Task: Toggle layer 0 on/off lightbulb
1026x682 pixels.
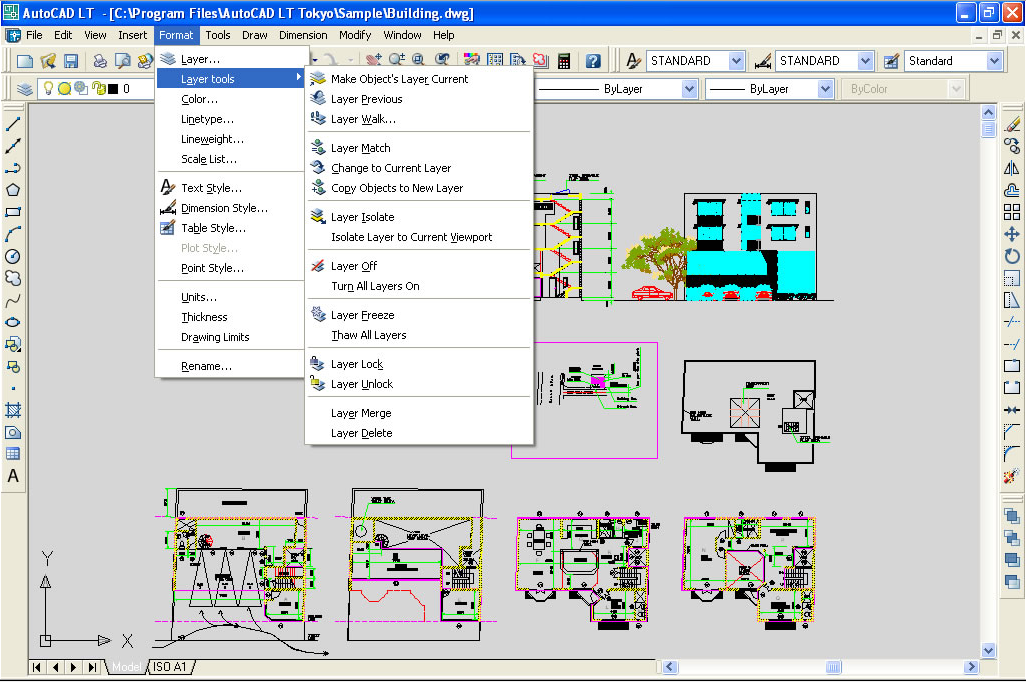Action: (x=48, y=88)
